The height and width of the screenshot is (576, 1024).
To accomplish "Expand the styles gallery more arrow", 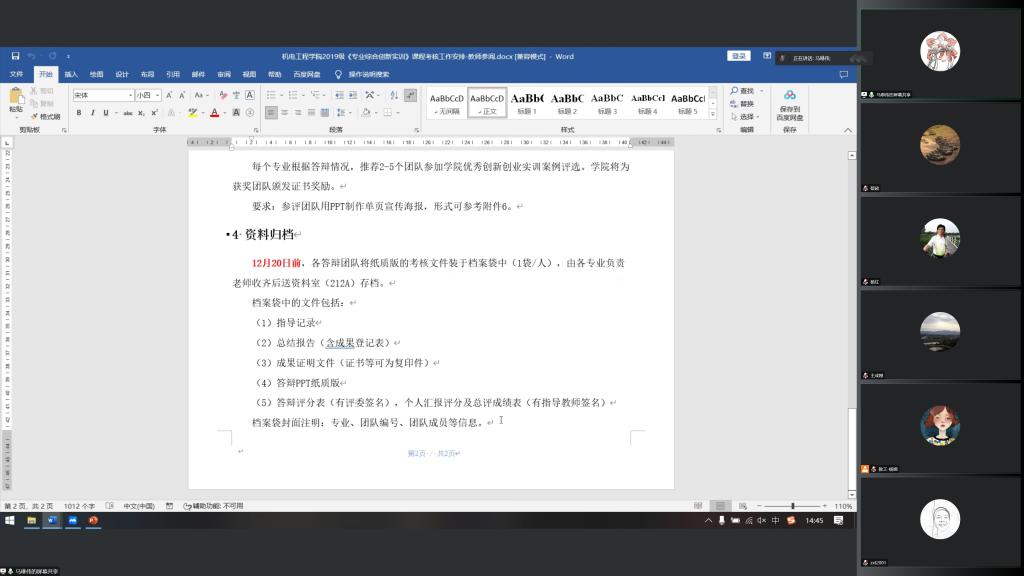I will click(714, 112).
